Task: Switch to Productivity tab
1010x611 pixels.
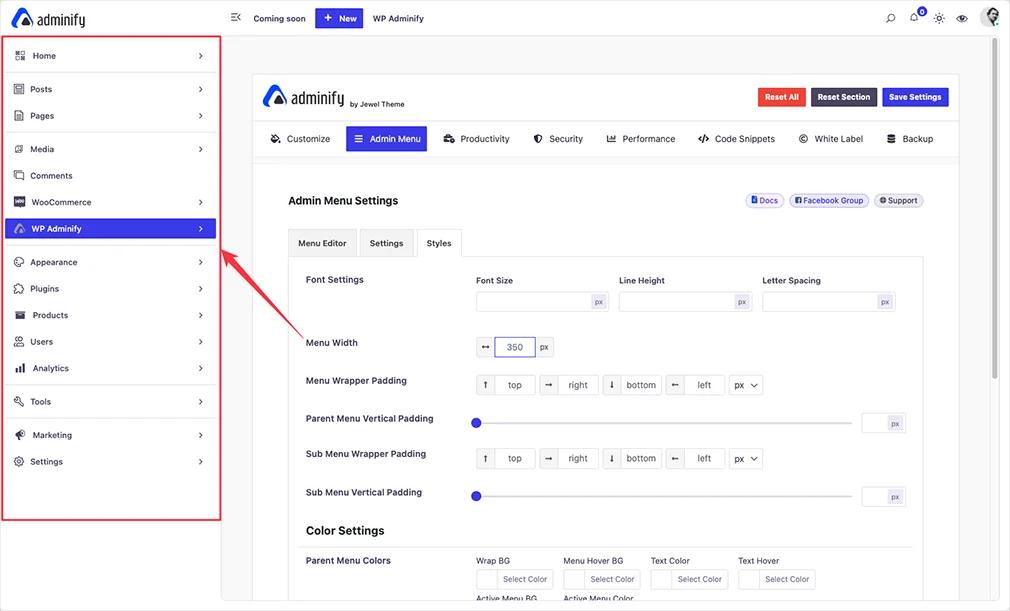Action: (477, 138)
